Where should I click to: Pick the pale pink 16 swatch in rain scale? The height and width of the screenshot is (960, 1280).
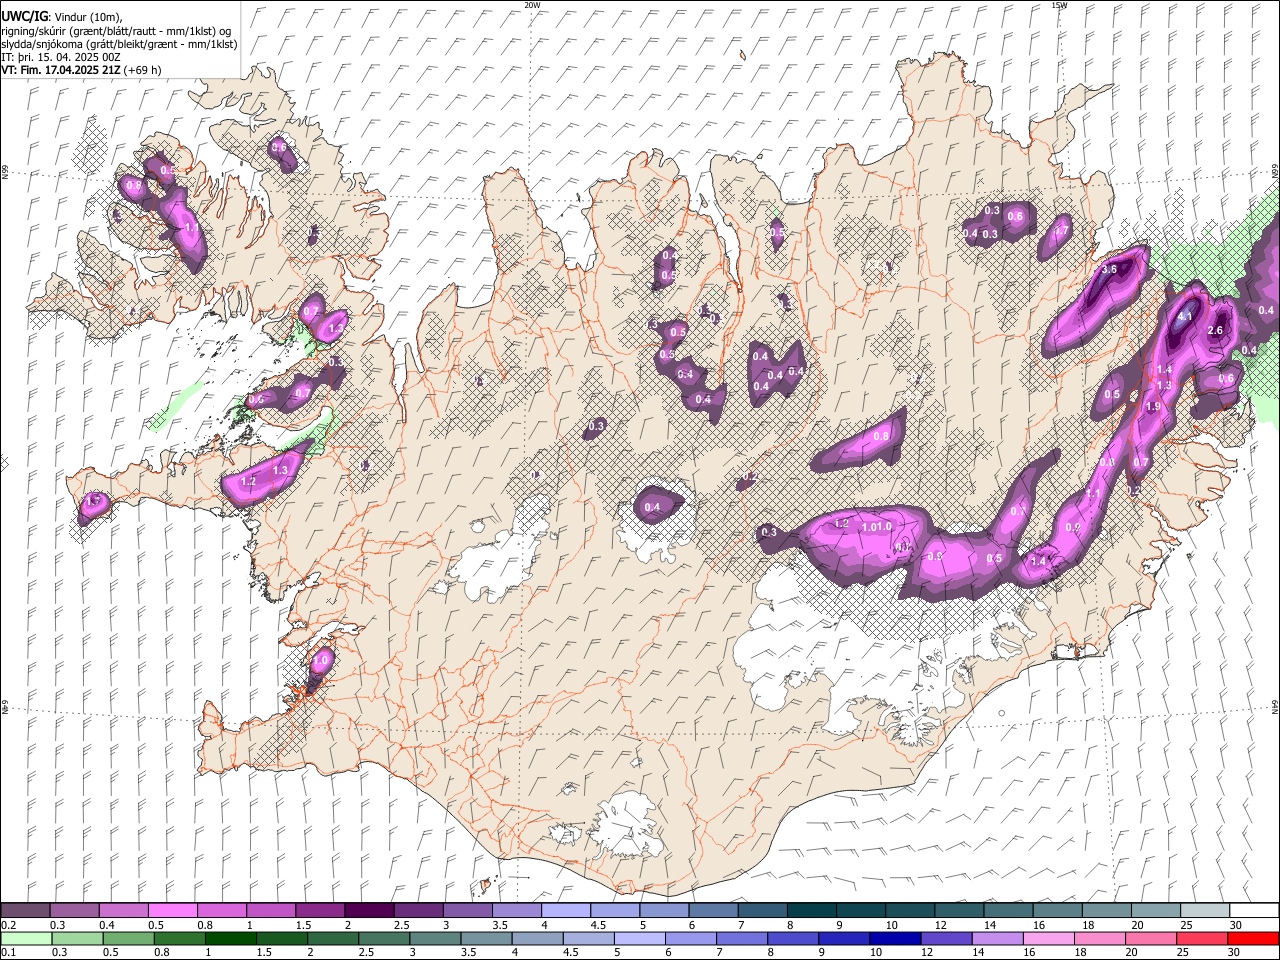(1049, 939)
